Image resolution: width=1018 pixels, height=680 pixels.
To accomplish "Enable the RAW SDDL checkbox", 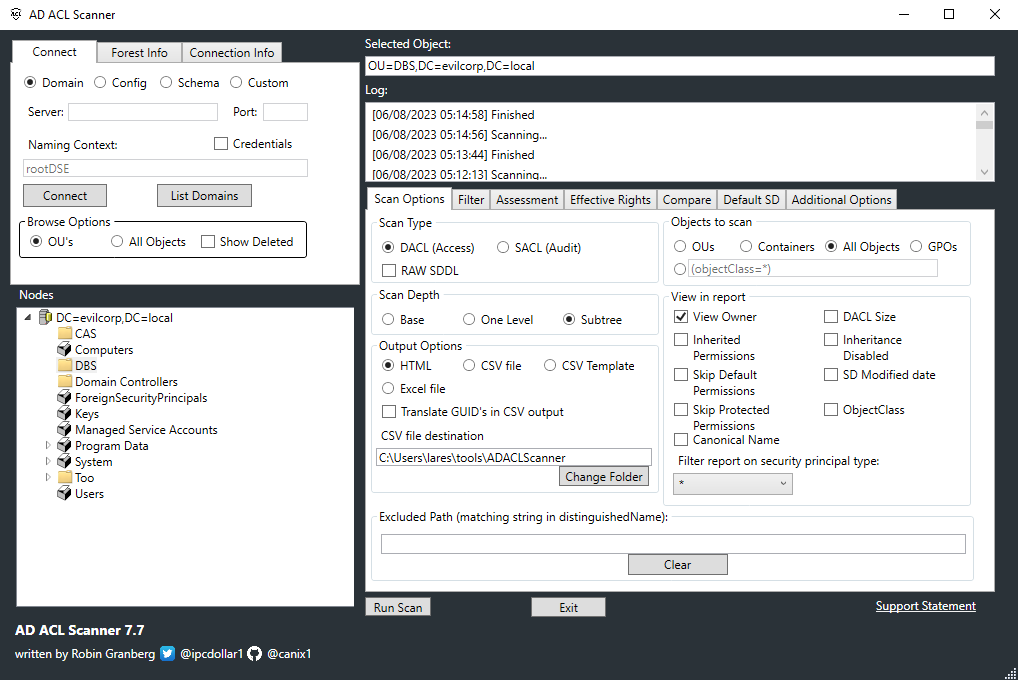I will [389, 269].
